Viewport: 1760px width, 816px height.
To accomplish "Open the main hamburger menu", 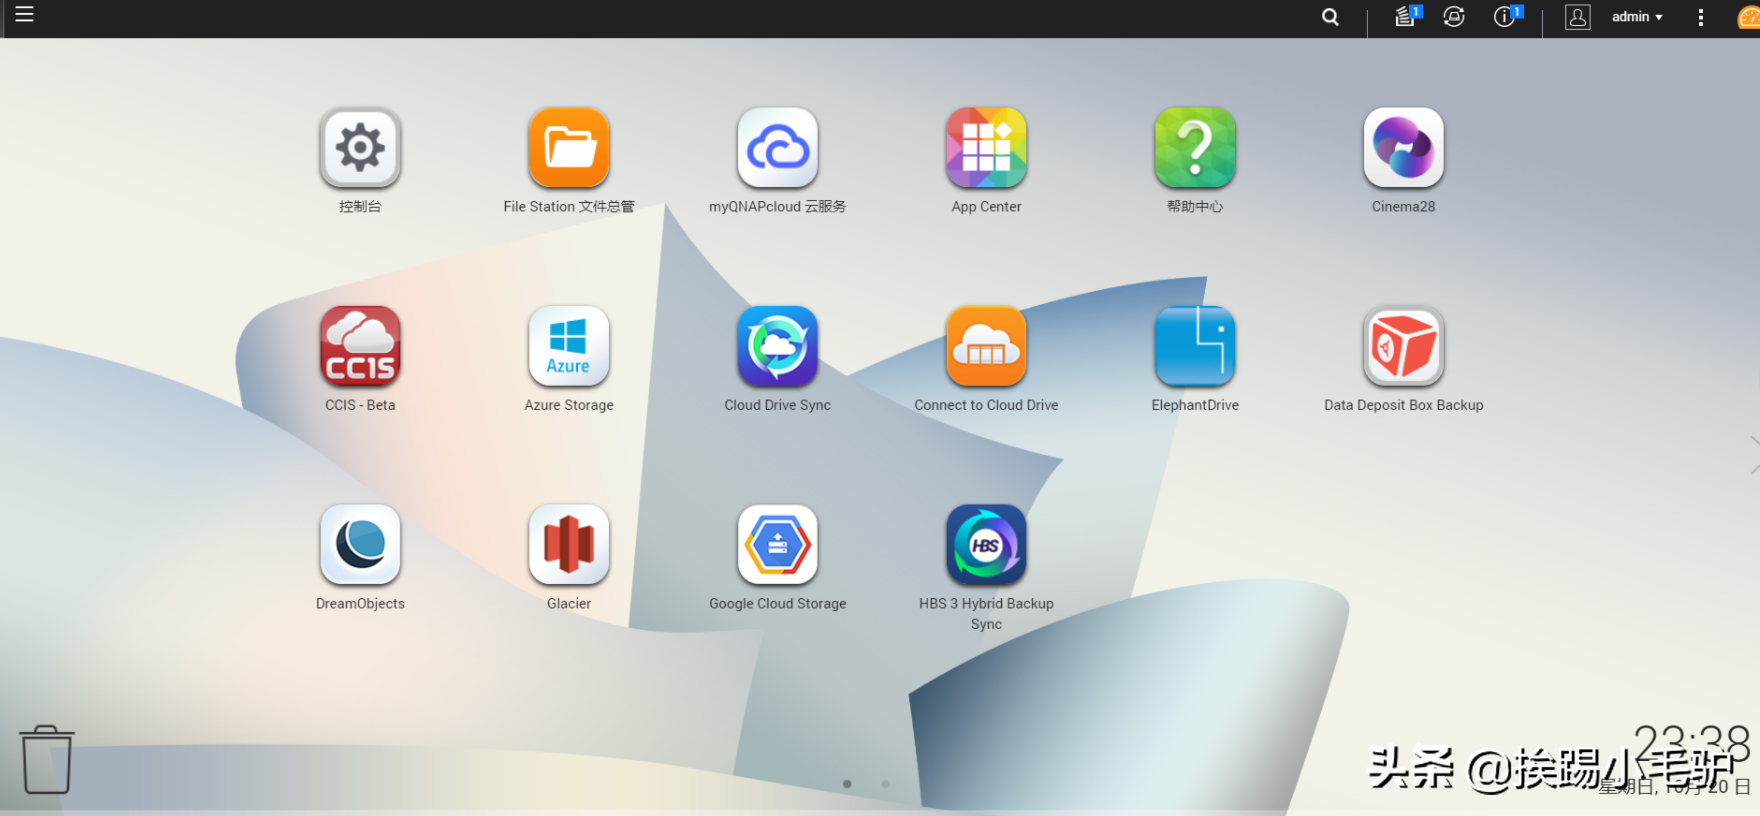I will pos(25,14).
